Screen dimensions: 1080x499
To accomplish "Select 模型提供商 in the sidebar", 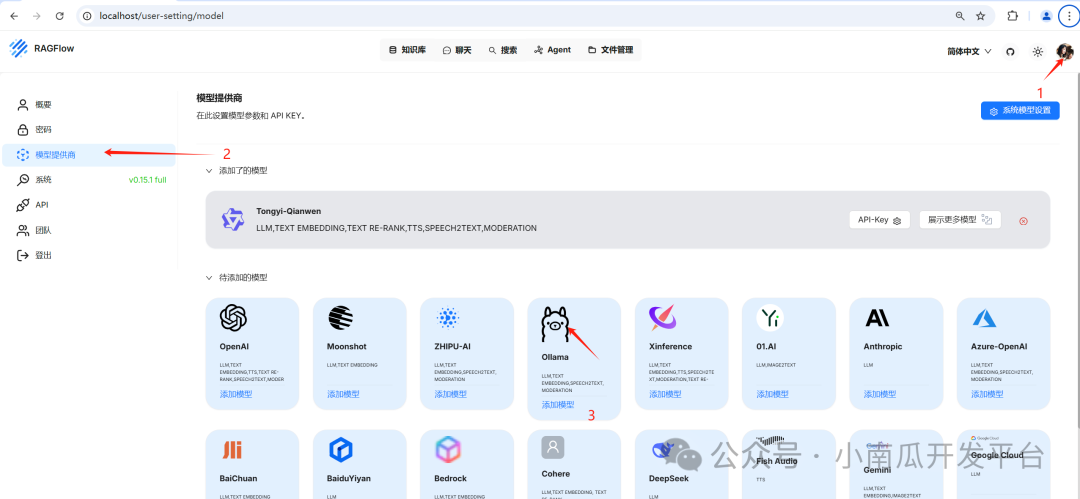I will tap(88, 155).
